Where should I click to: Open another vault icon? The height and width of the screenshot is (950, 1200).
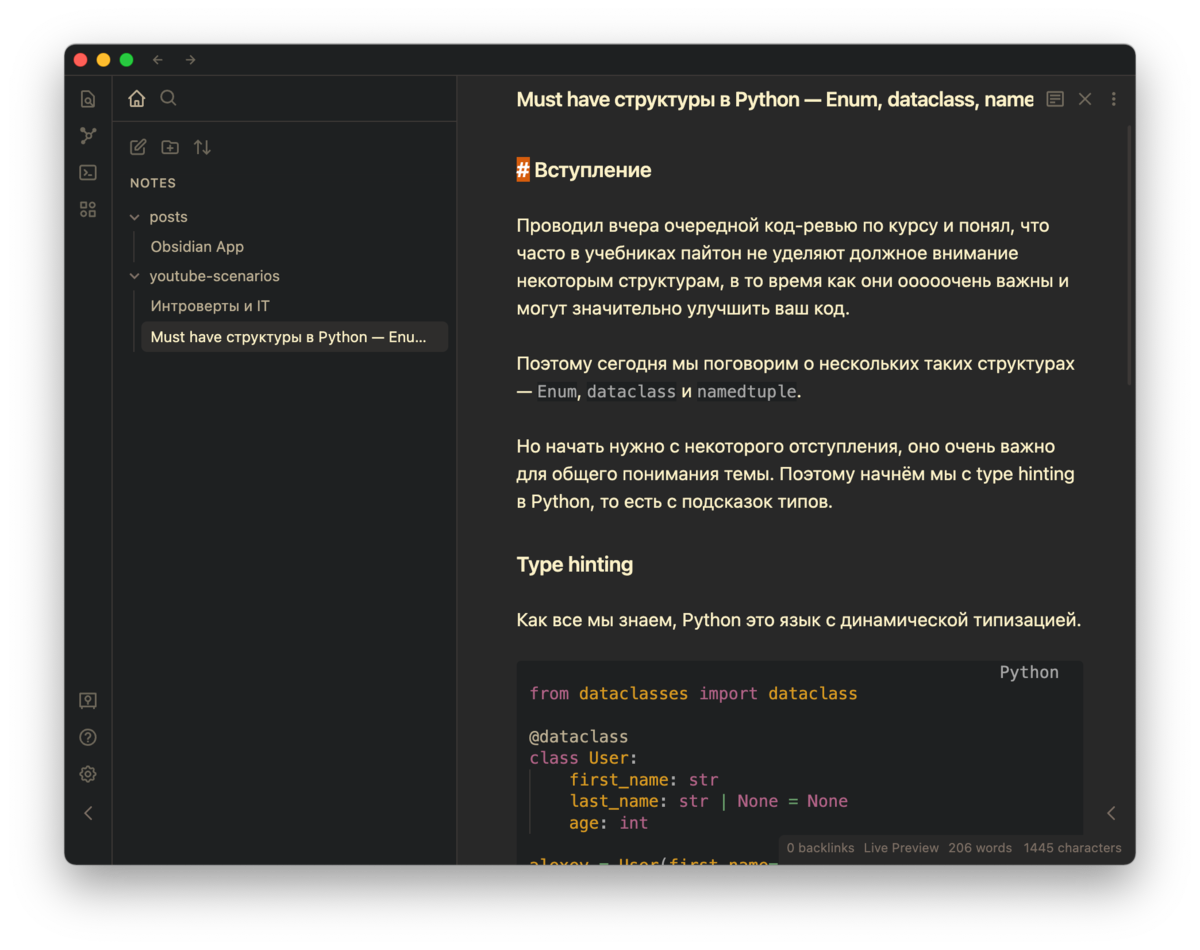[88, 701]
